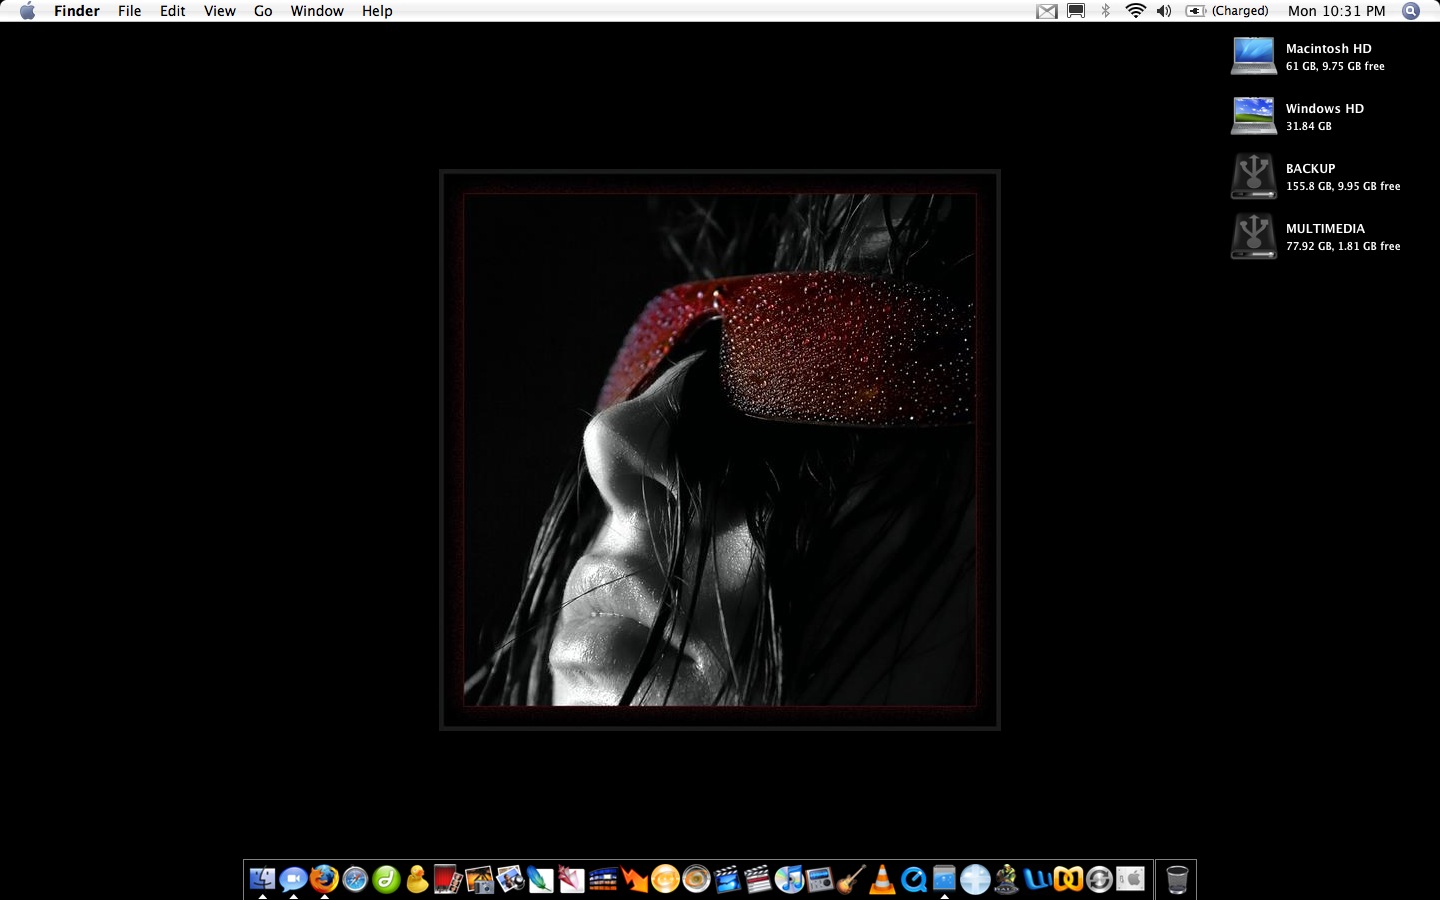Open Illustrator pink flower icon
Image resolution: width=1440 pixels, height=900 pixels.
tap(572, 879)
